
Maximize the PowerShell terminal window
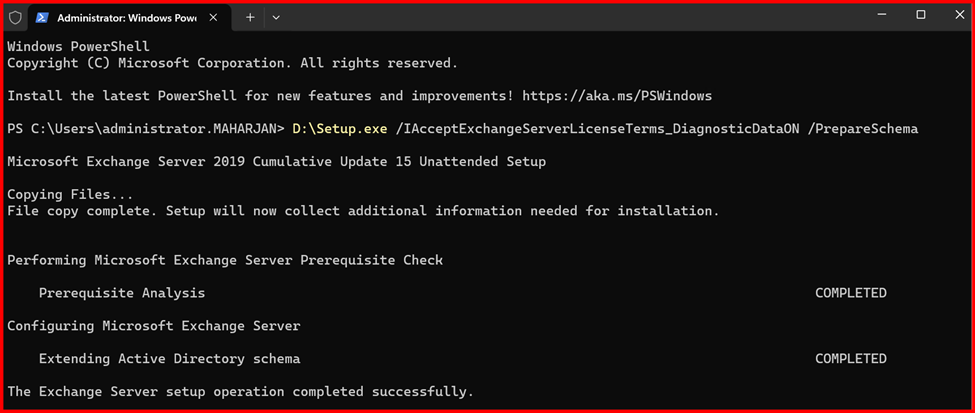(920, 15)
